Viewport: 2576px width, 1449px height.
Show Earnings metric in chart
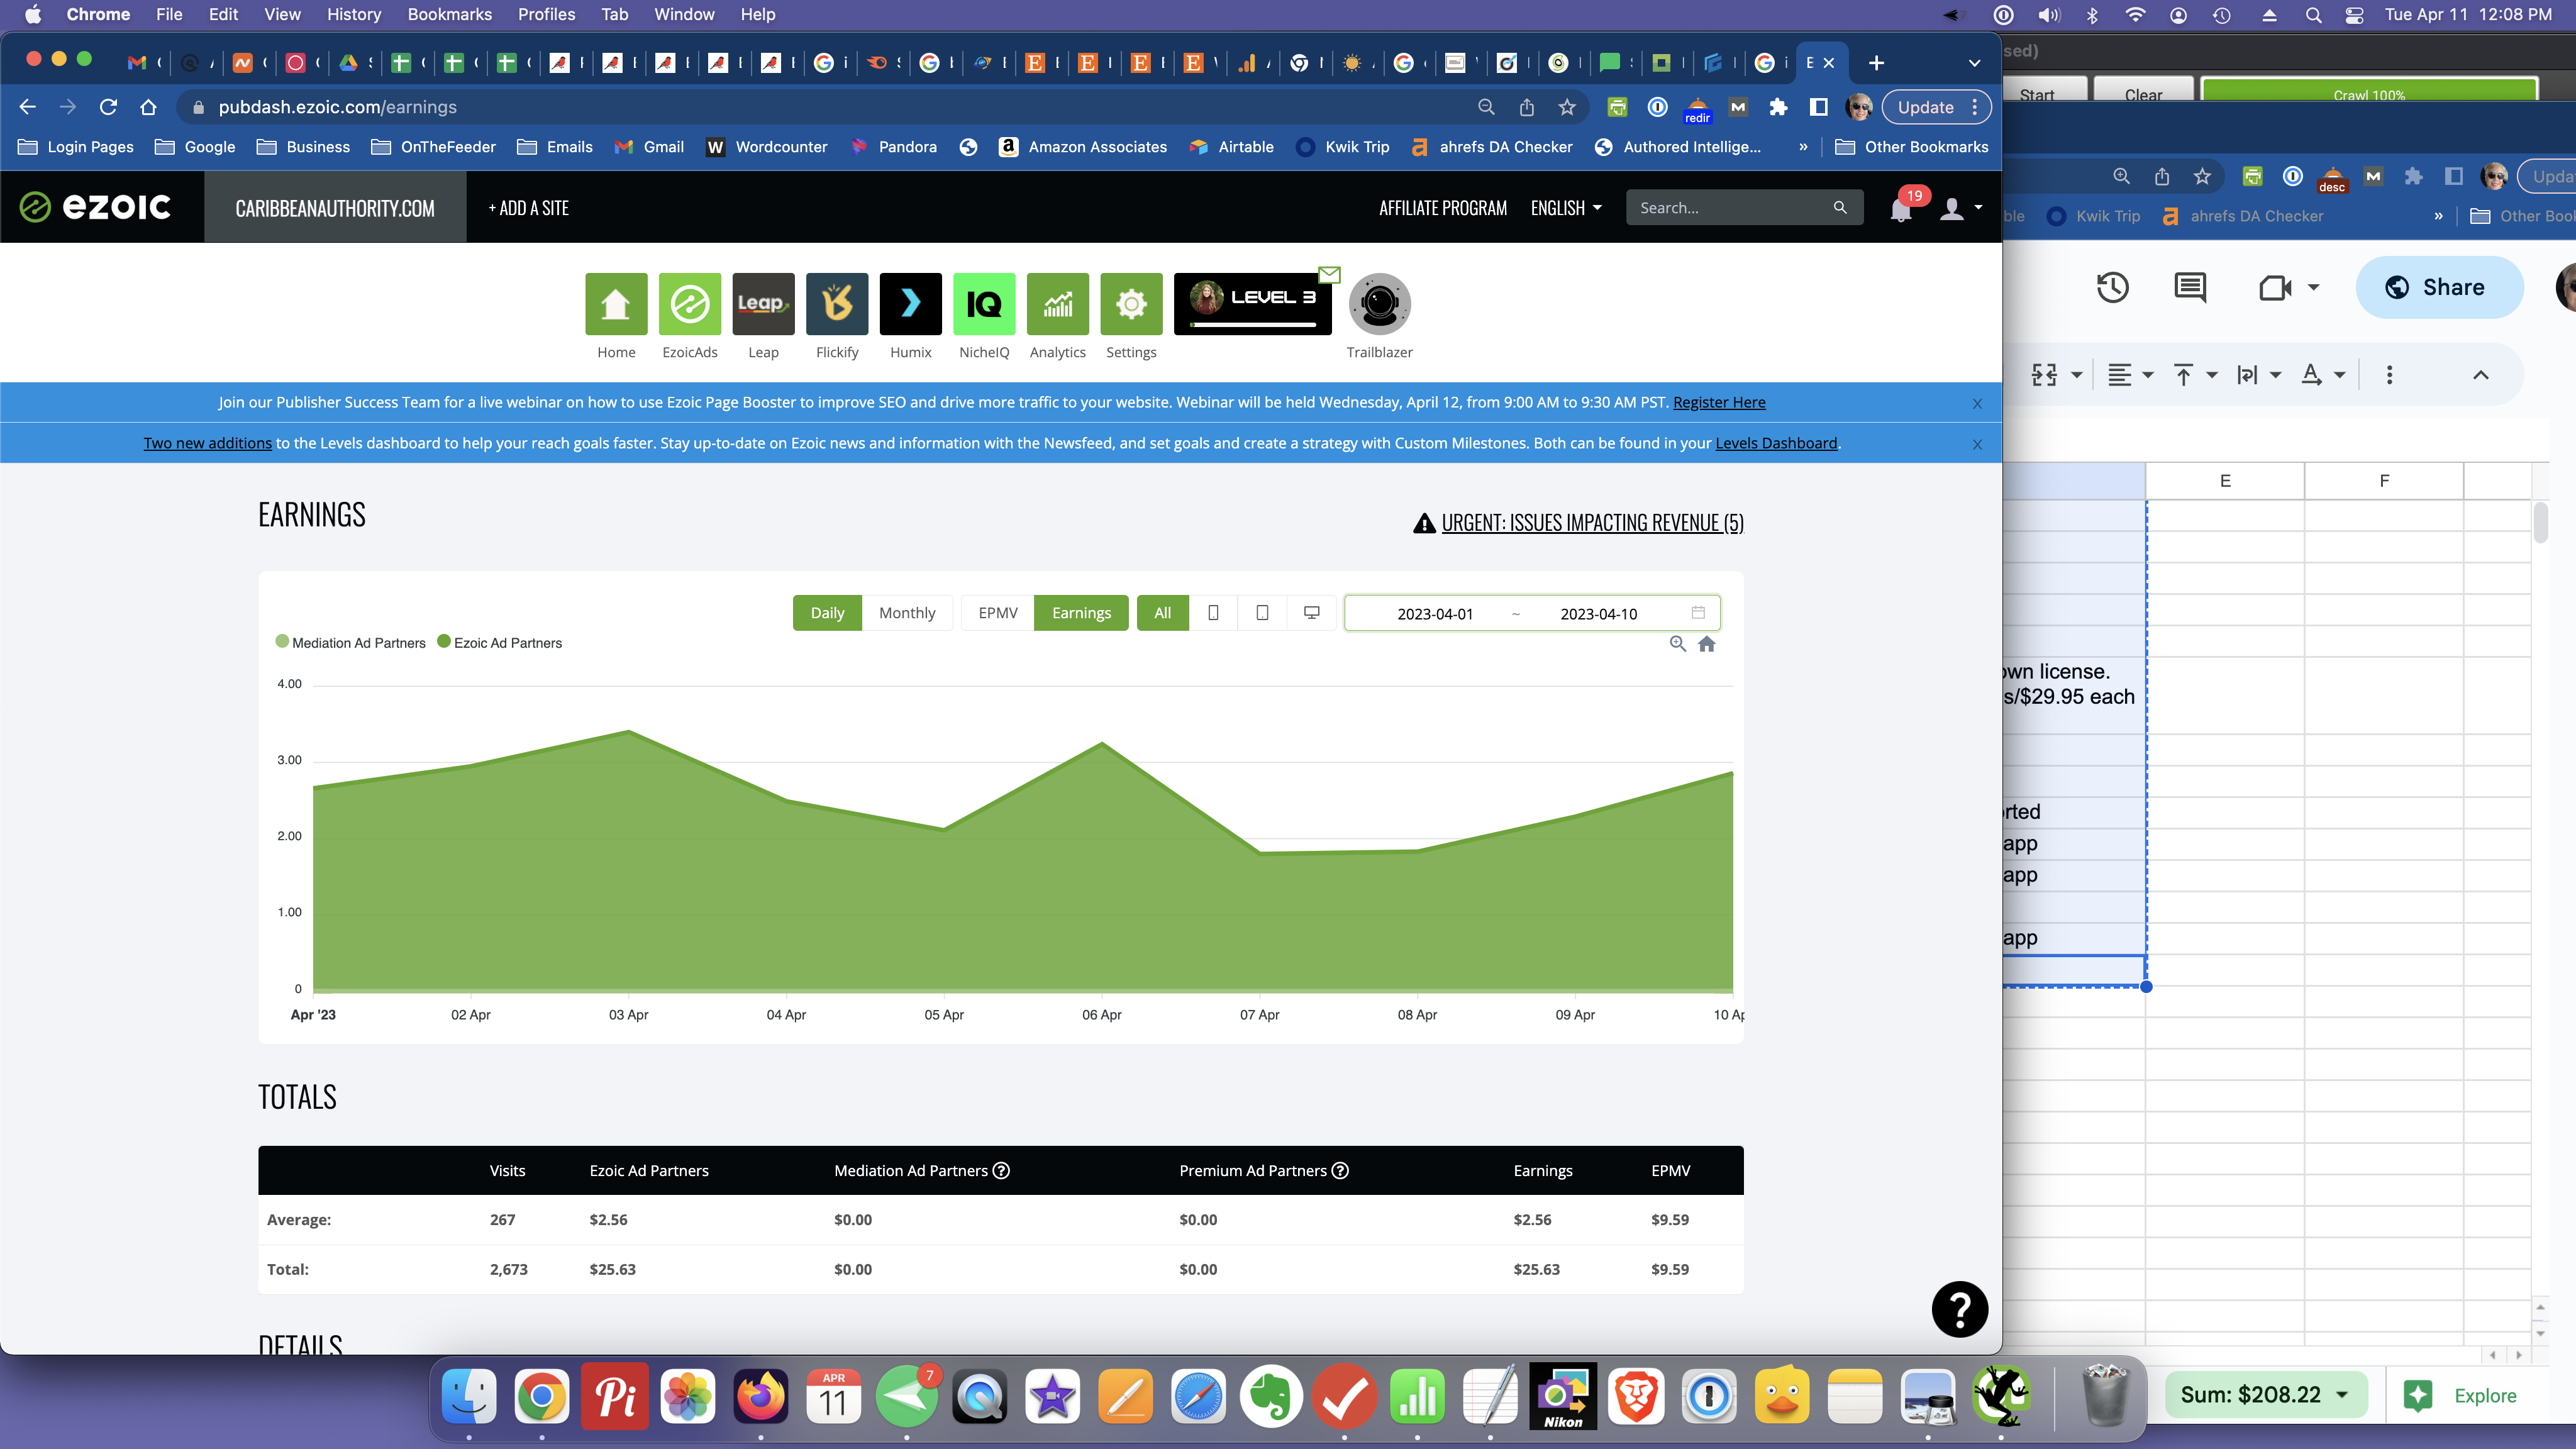1081,613
